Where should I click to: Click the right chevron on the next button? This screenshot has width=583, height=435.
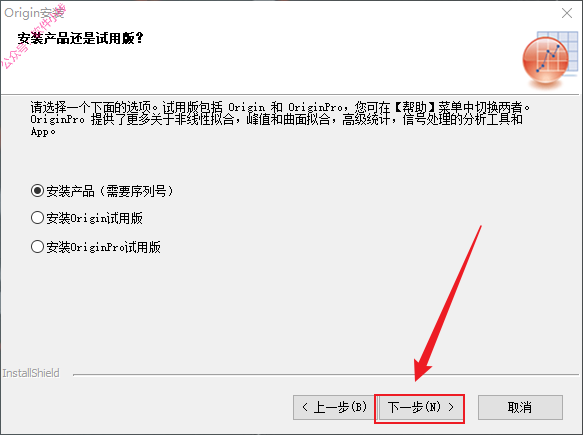(451, 407)
